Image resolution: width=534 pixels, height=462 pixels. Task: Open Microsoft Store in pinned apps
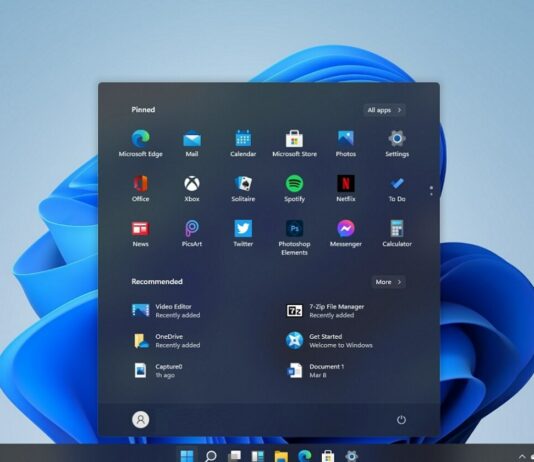tap(294, 143)
